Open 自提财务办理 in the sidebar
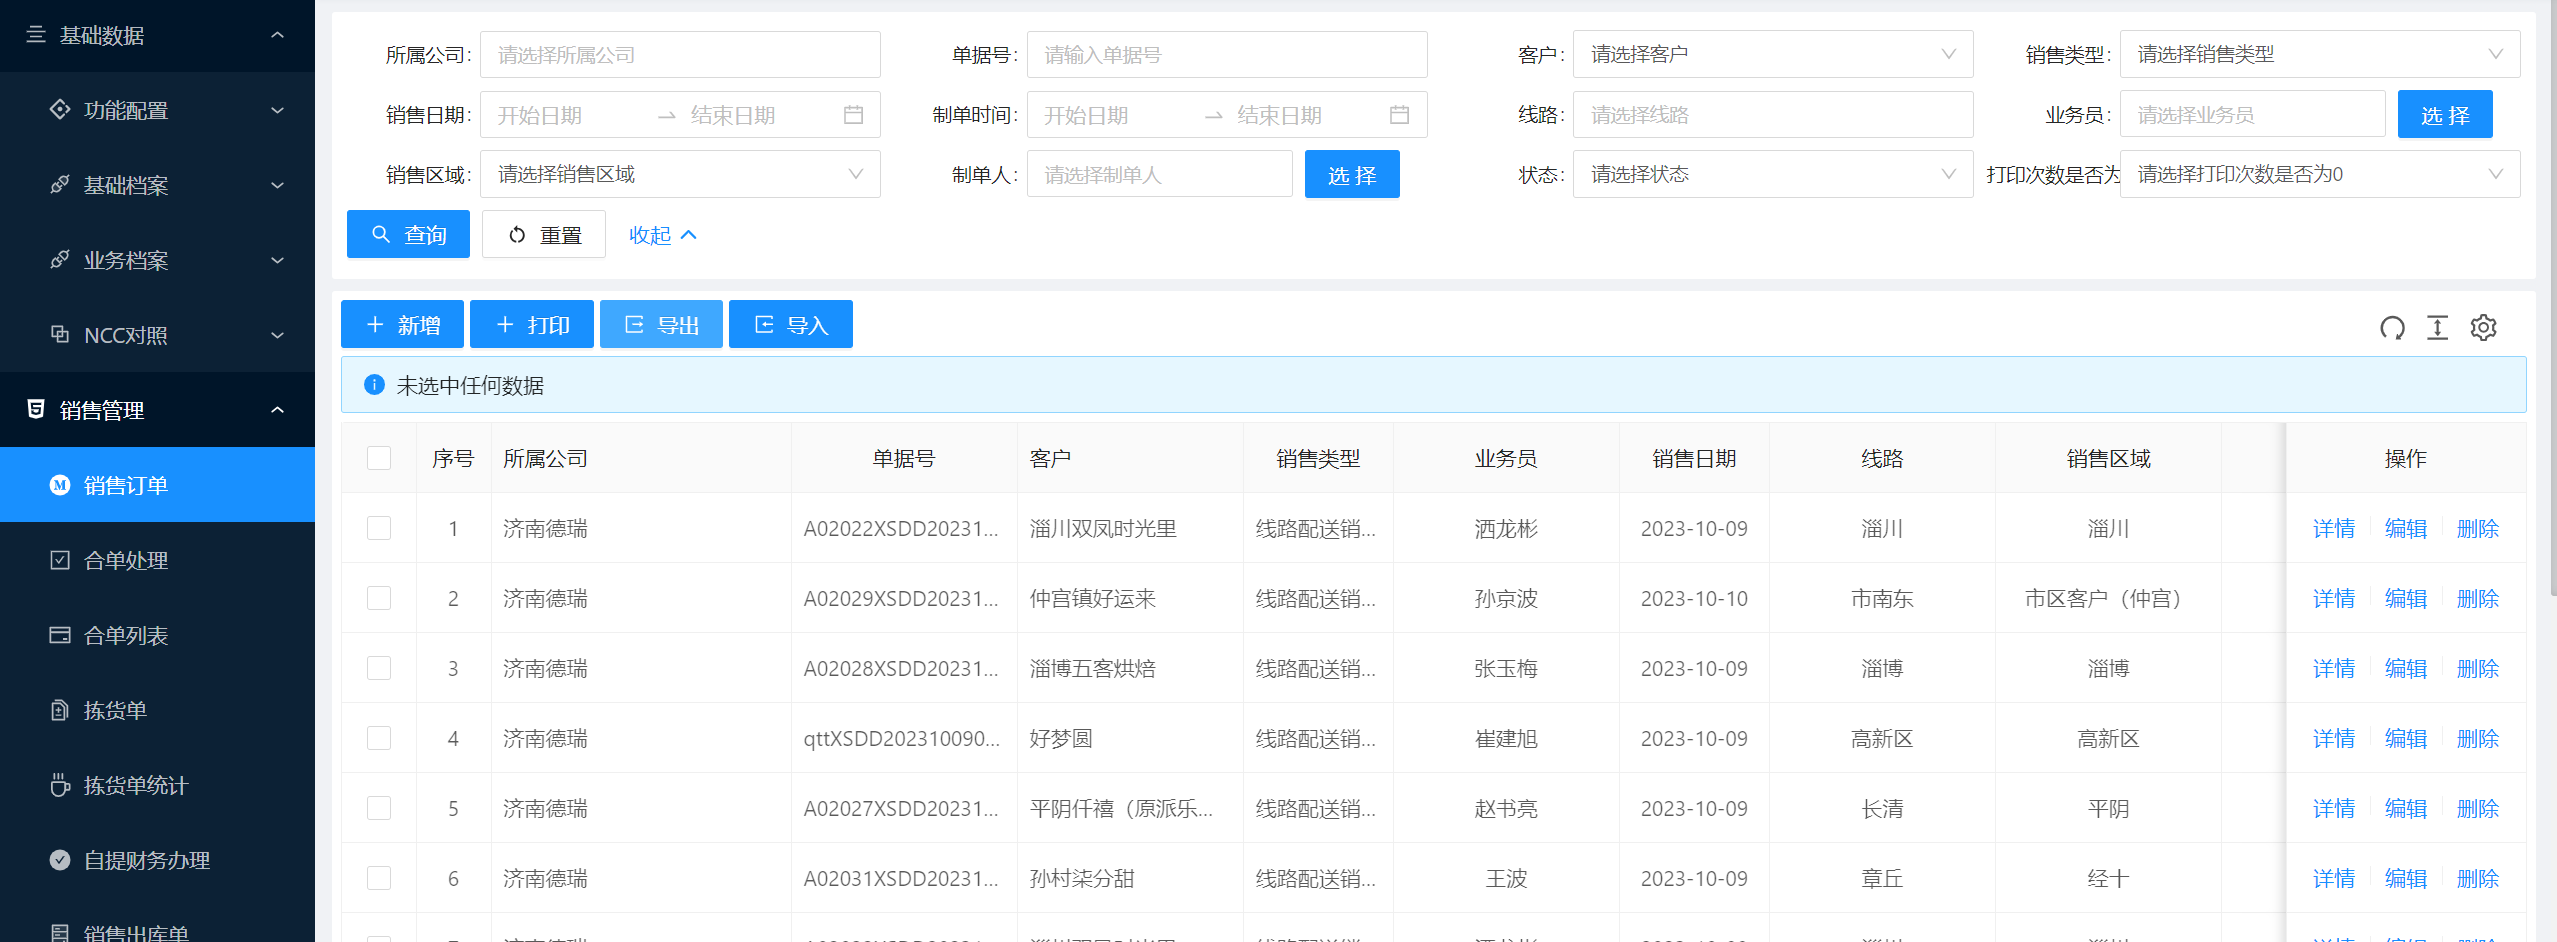 click(157, 860)
